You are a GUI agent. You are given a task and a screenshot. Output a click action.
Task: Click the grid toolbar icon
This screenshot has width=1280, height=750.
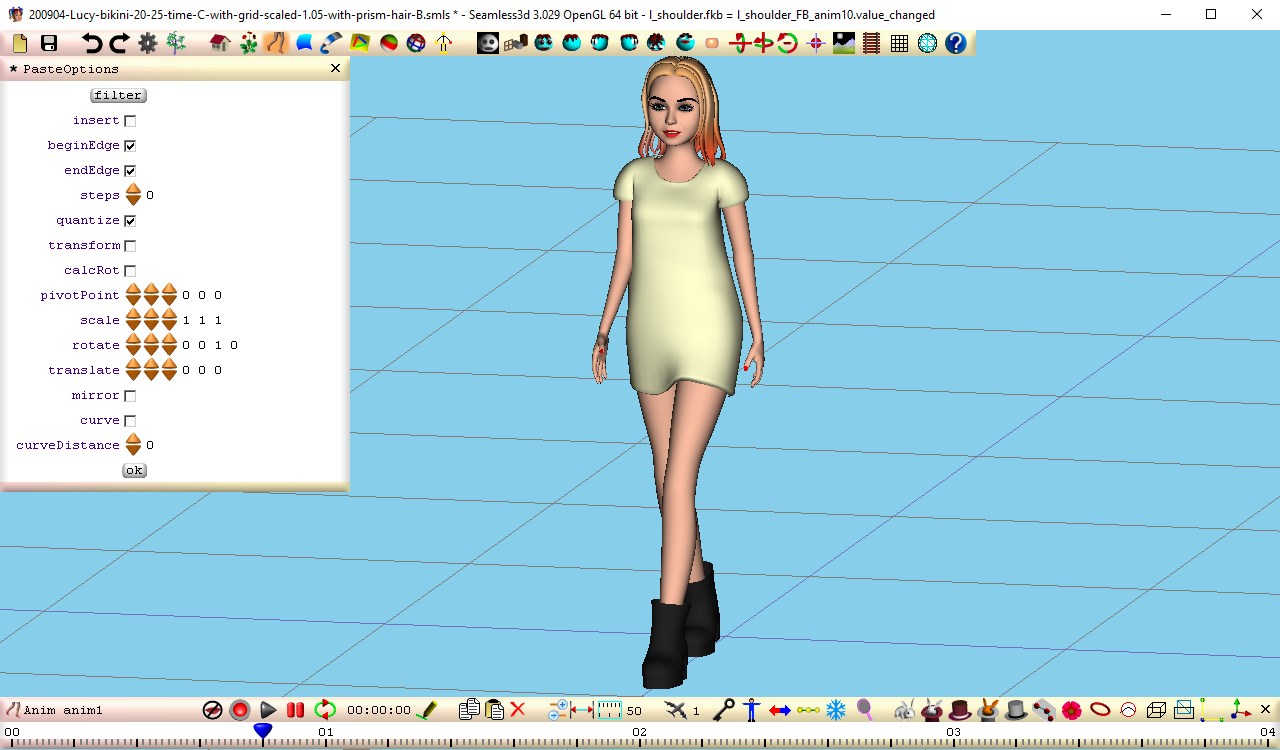coord(899,43)
